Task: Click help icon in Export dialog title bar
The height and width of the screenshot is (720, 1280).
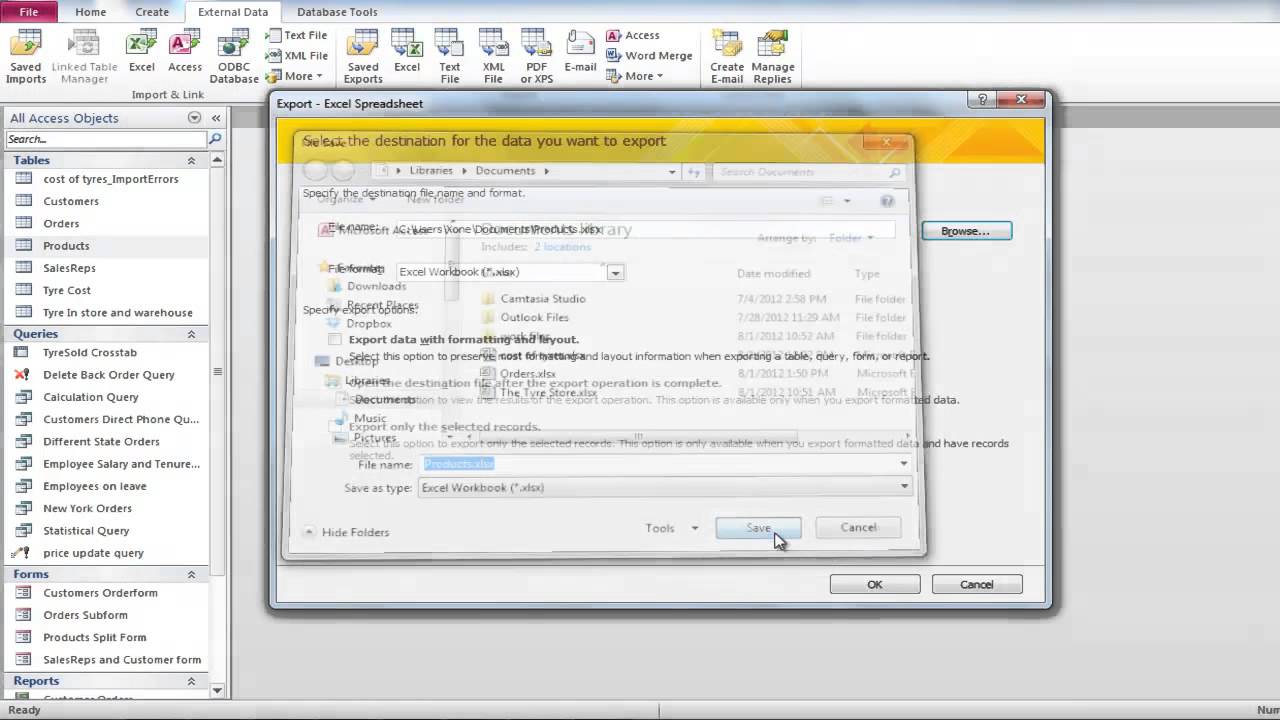Action: tap(983, 100)
